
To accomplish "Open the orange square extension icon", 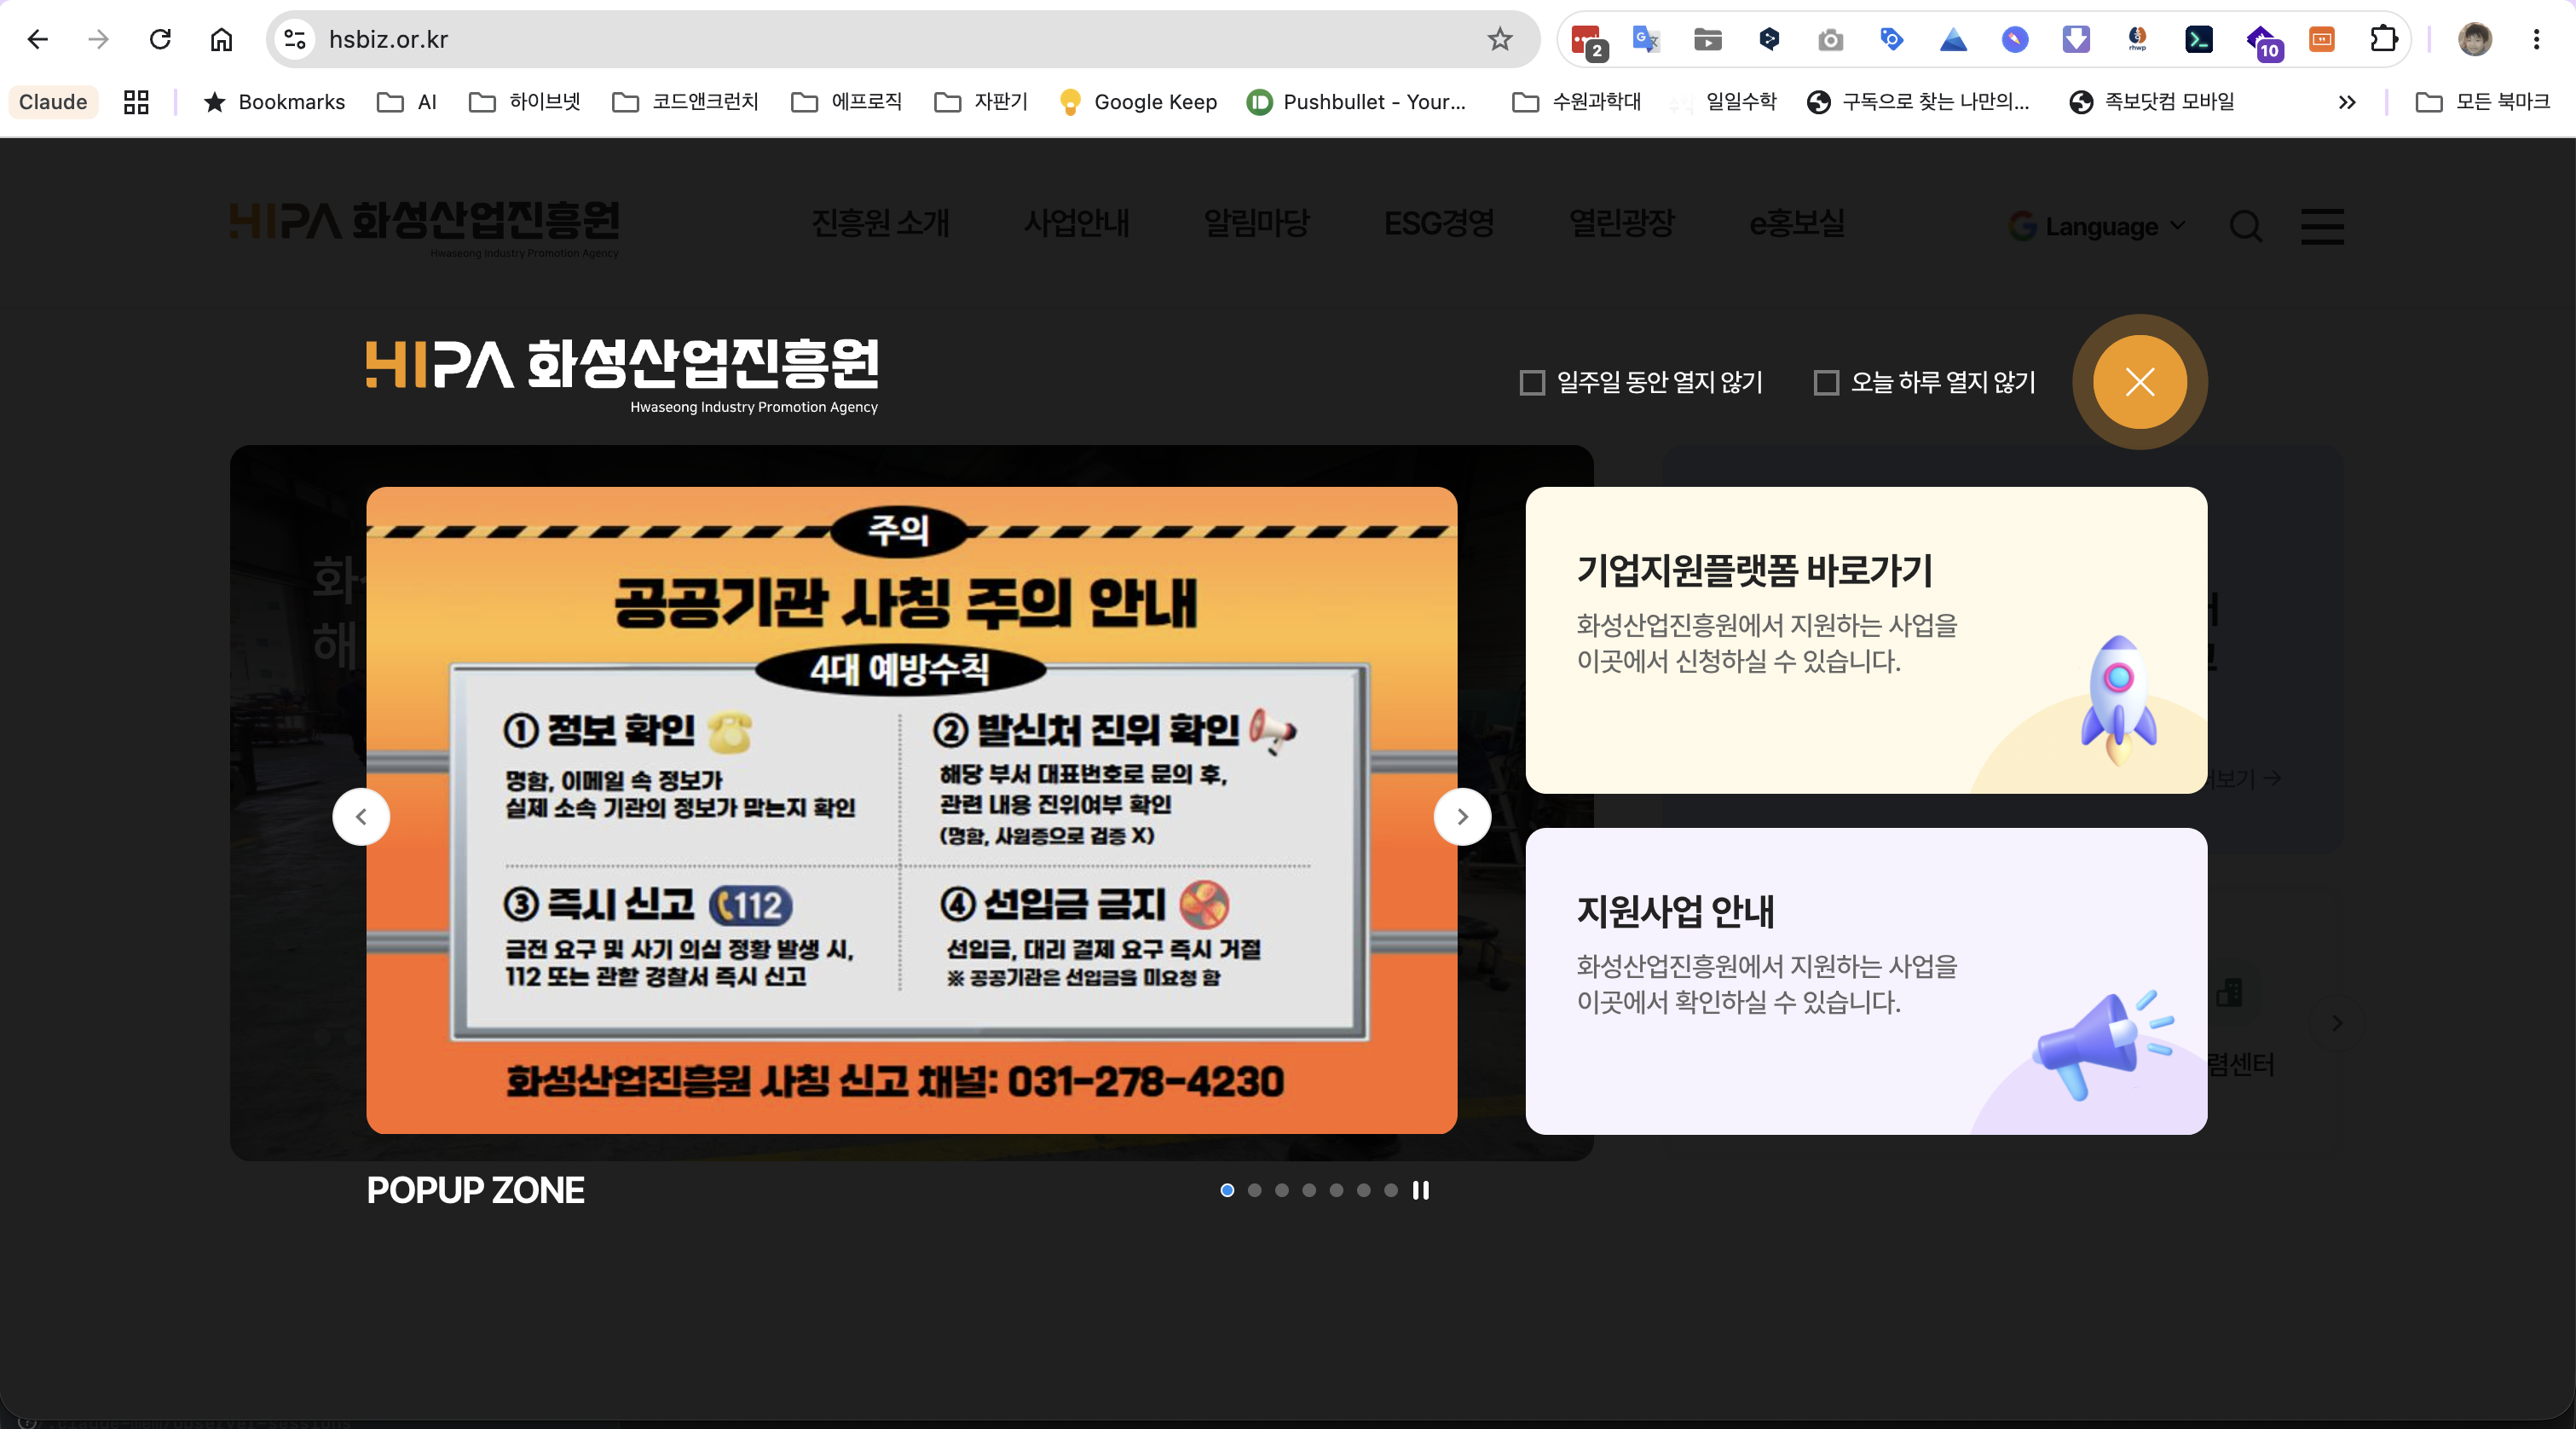I will click(2322, 39).
